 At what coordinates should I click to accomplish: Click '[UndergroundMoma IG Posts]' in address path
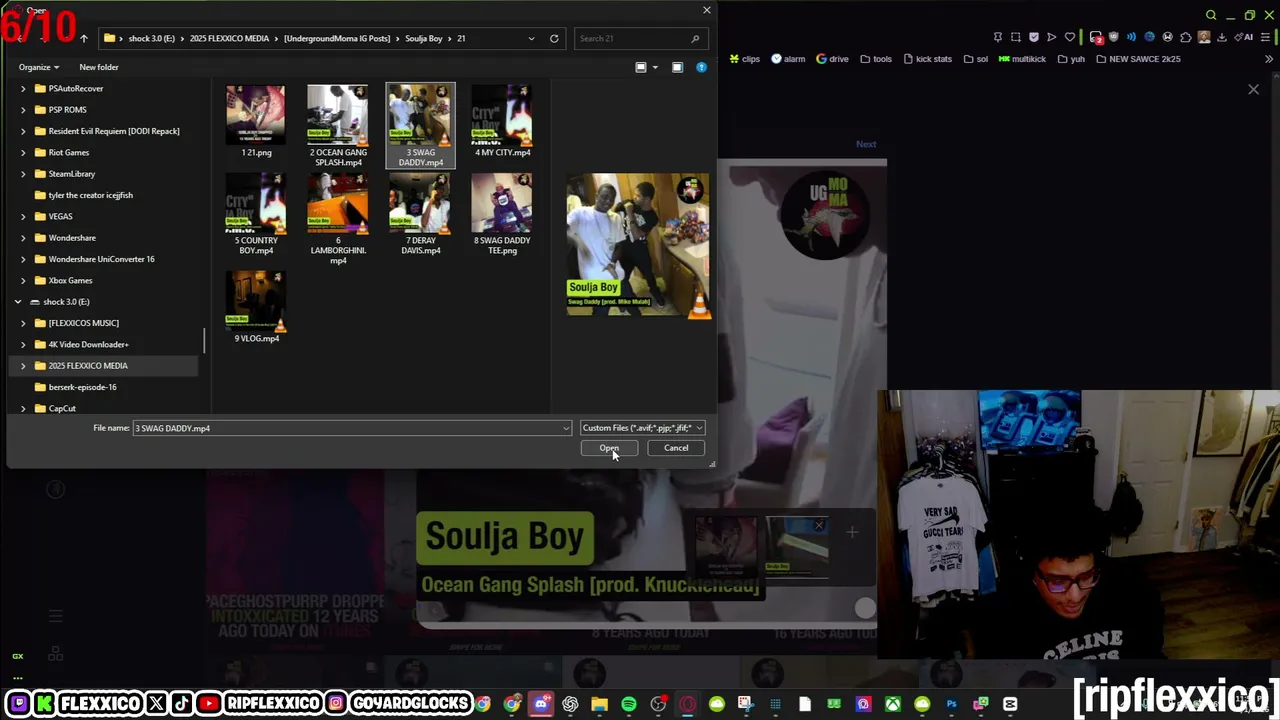[x=337, y=39]
